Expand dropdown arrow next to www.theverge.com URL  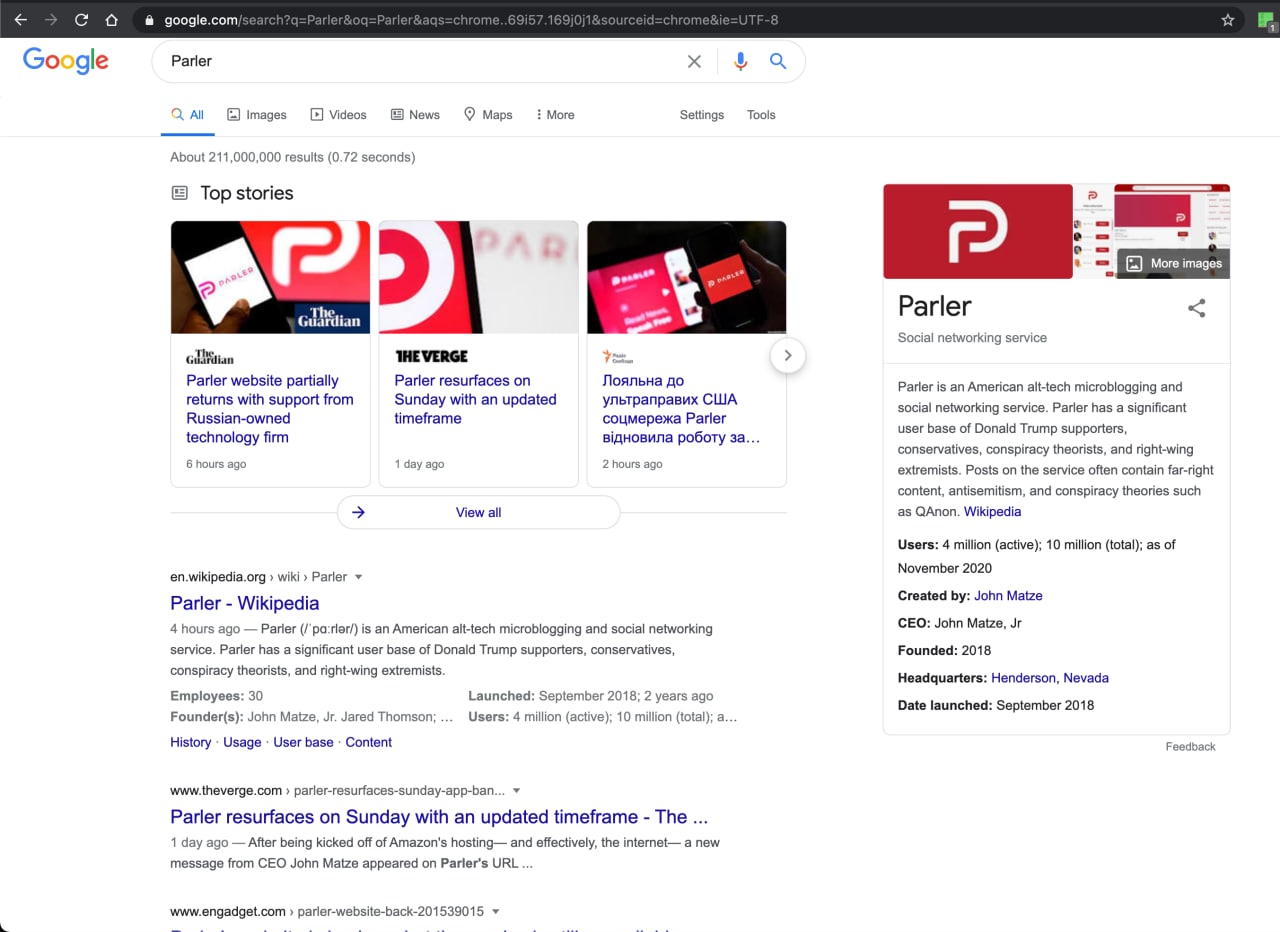[x=516, y=791]
